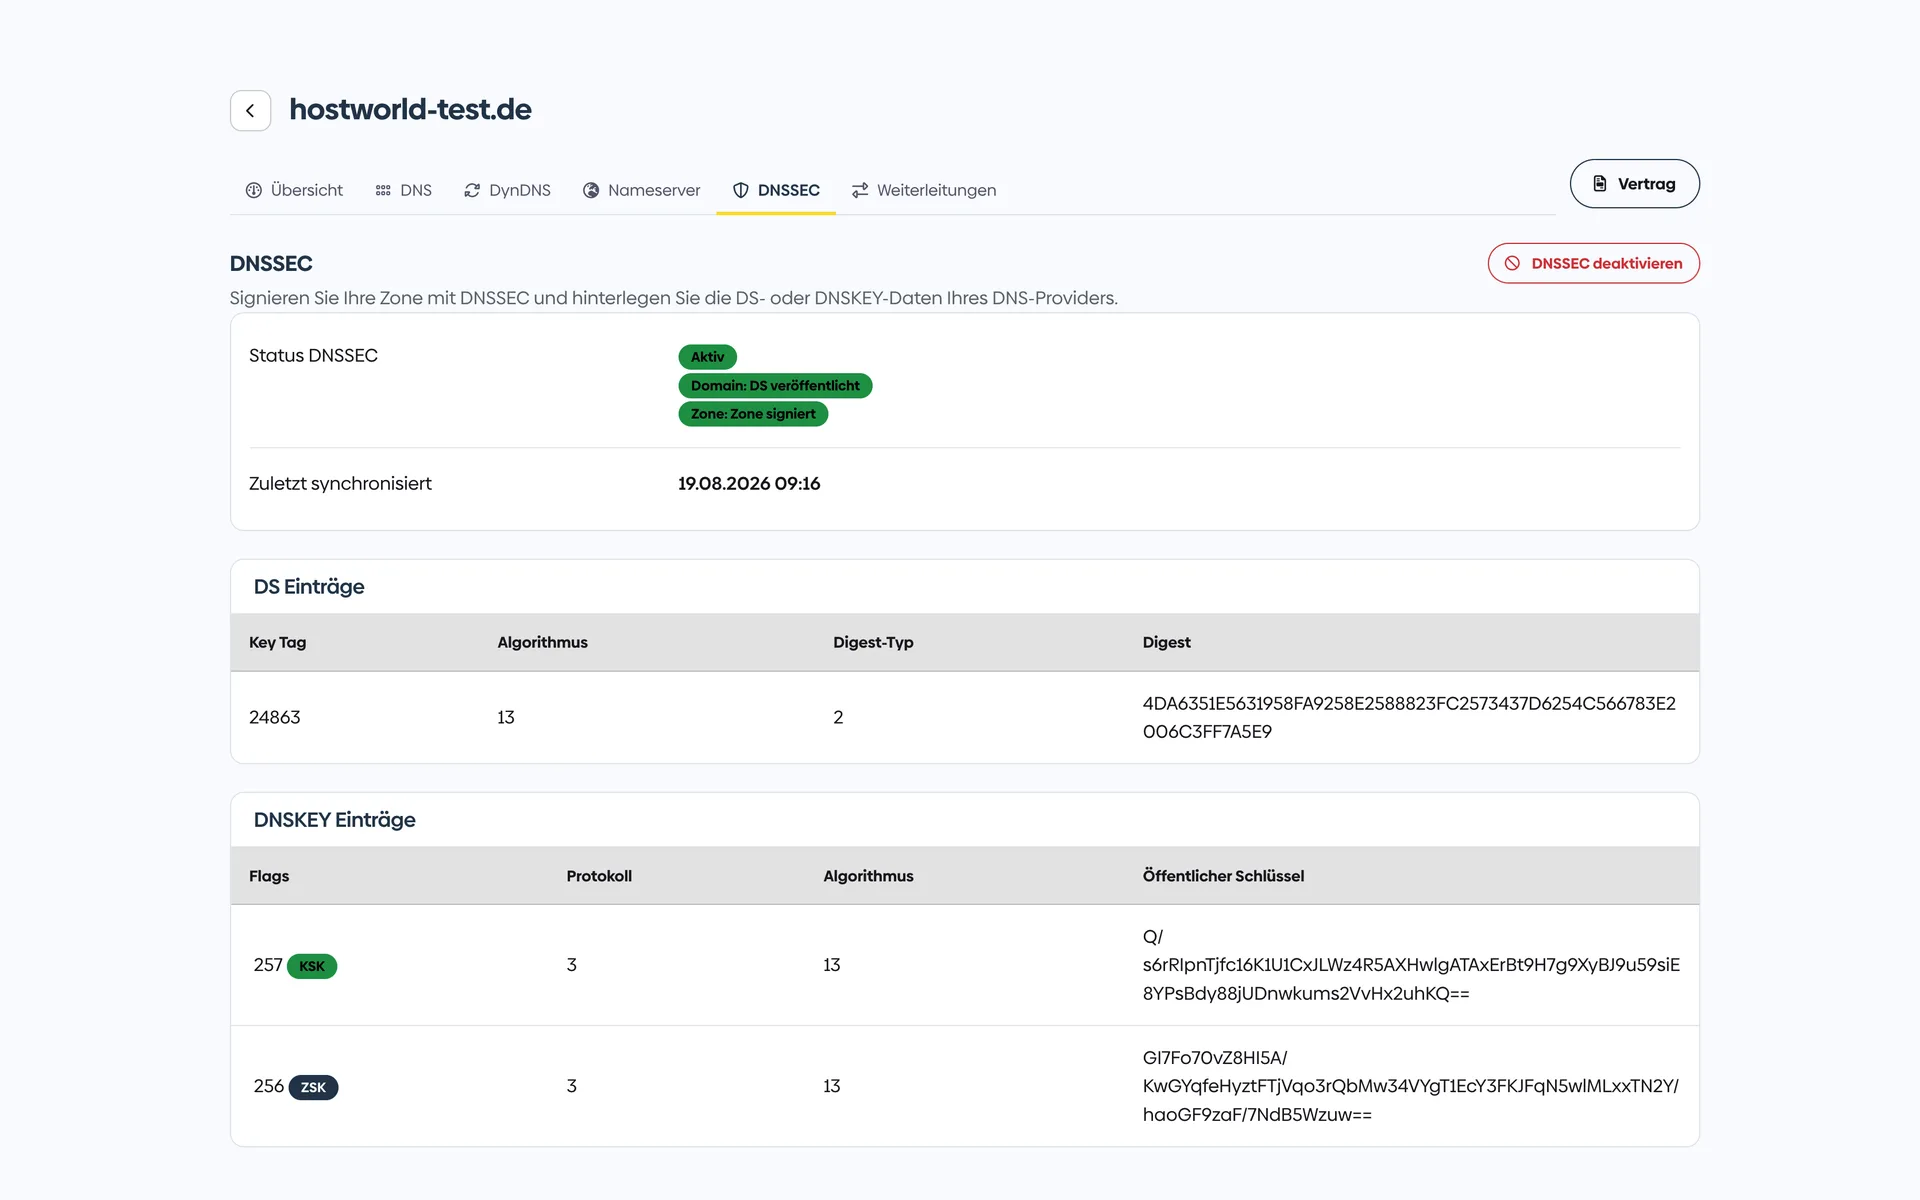Click the 'Domain: DS veröffentlicht' badge
The width and height of the screenshot is (1920, 1200).
[775, 386]
